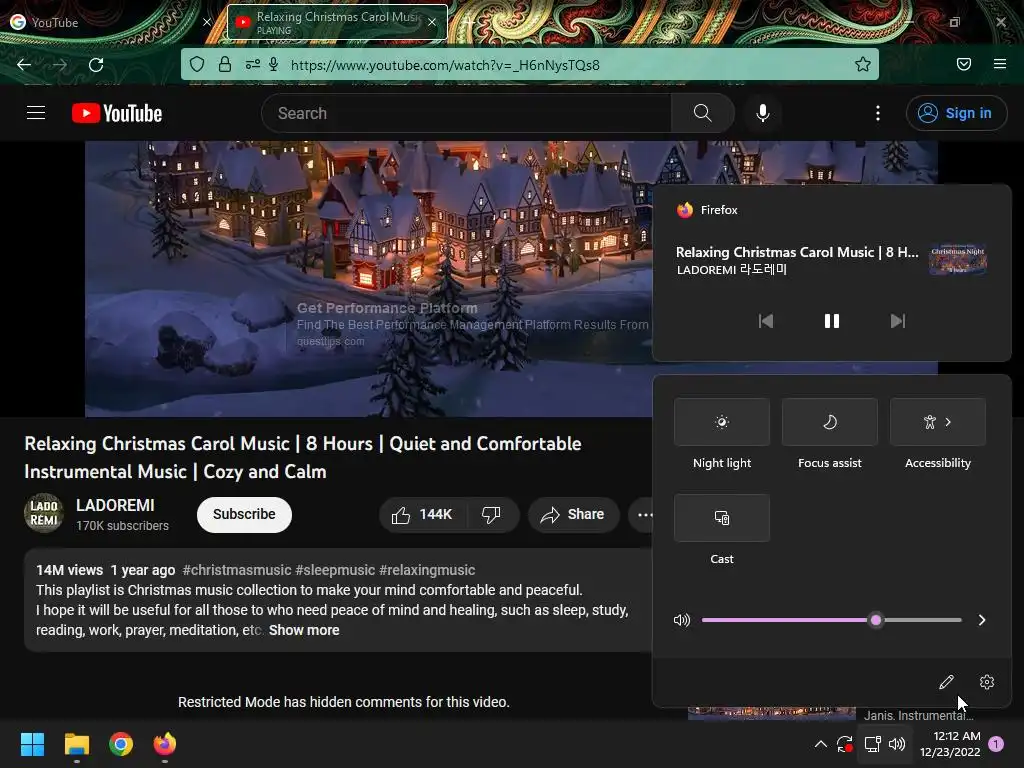Dislike the video
Viewport: 1024px width, 768px height.
pyautogui.click(x=491, y=515)
